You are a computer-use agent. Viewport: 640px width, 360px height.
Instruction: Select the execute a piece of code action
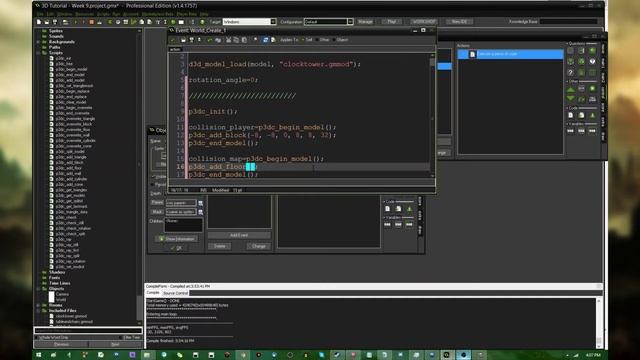click(510, 54)
